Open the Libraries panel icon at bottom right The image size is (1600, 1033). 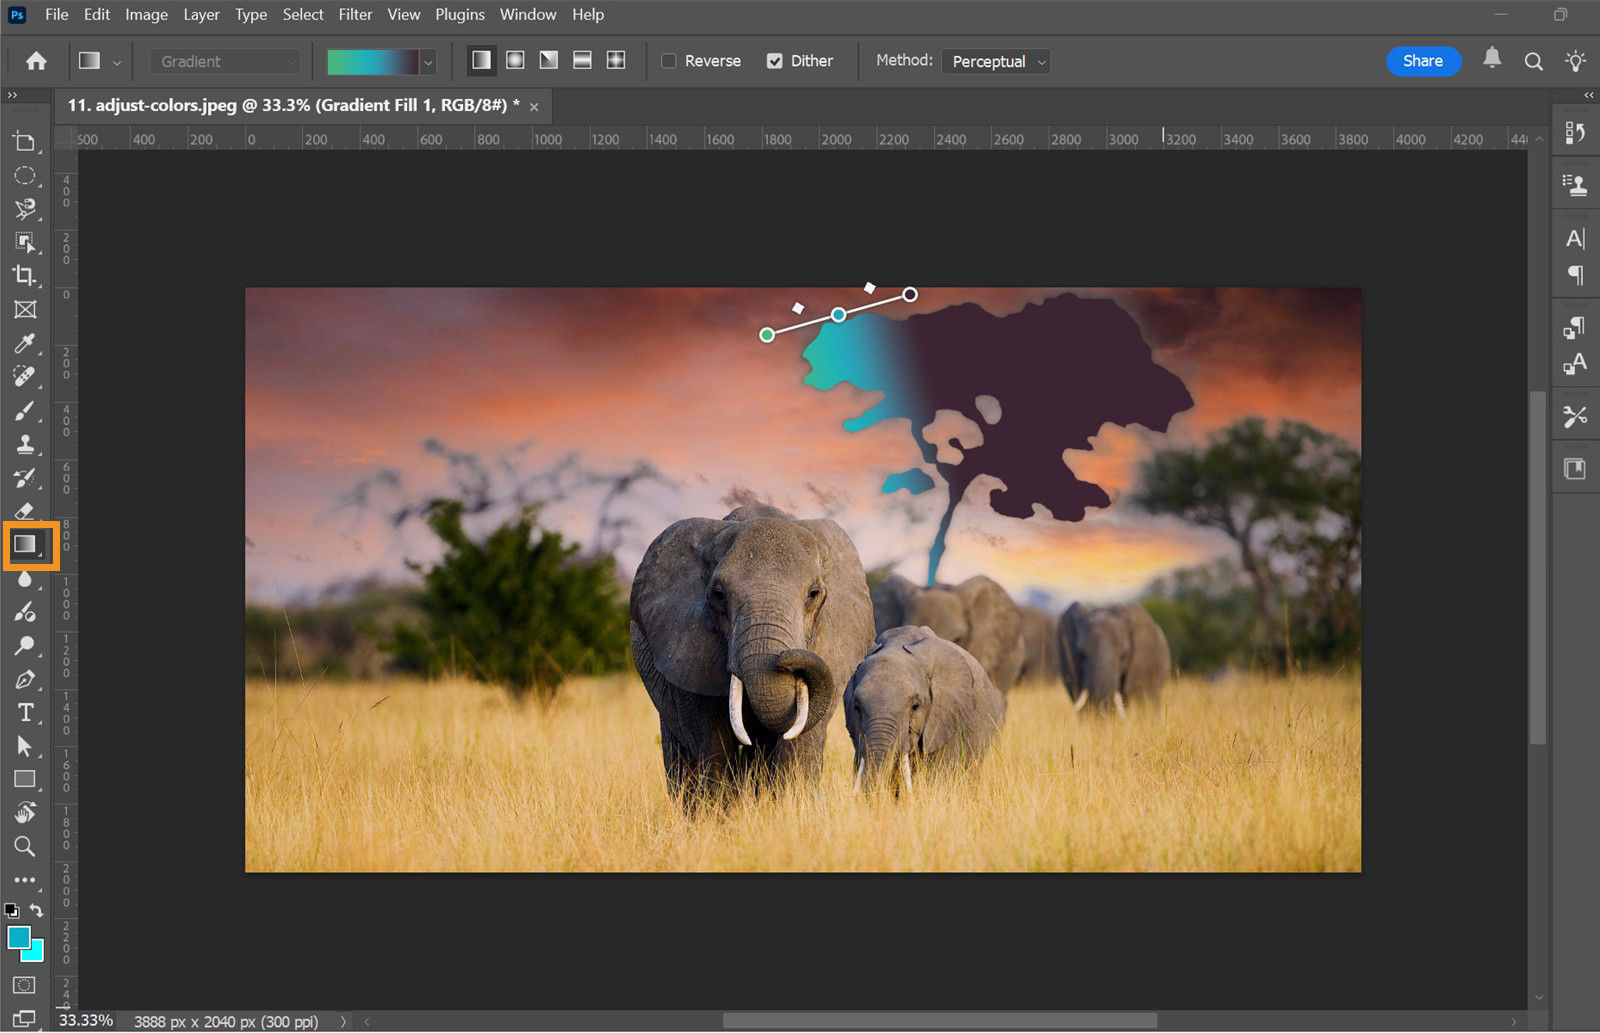click(1575, 467)
